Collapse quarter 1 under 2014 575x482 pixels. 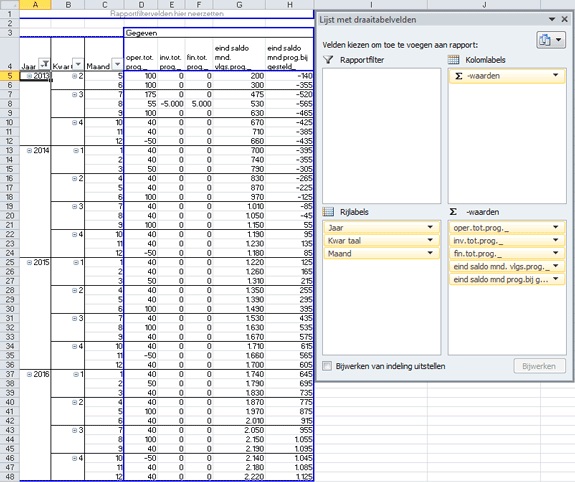coord(75,150)
